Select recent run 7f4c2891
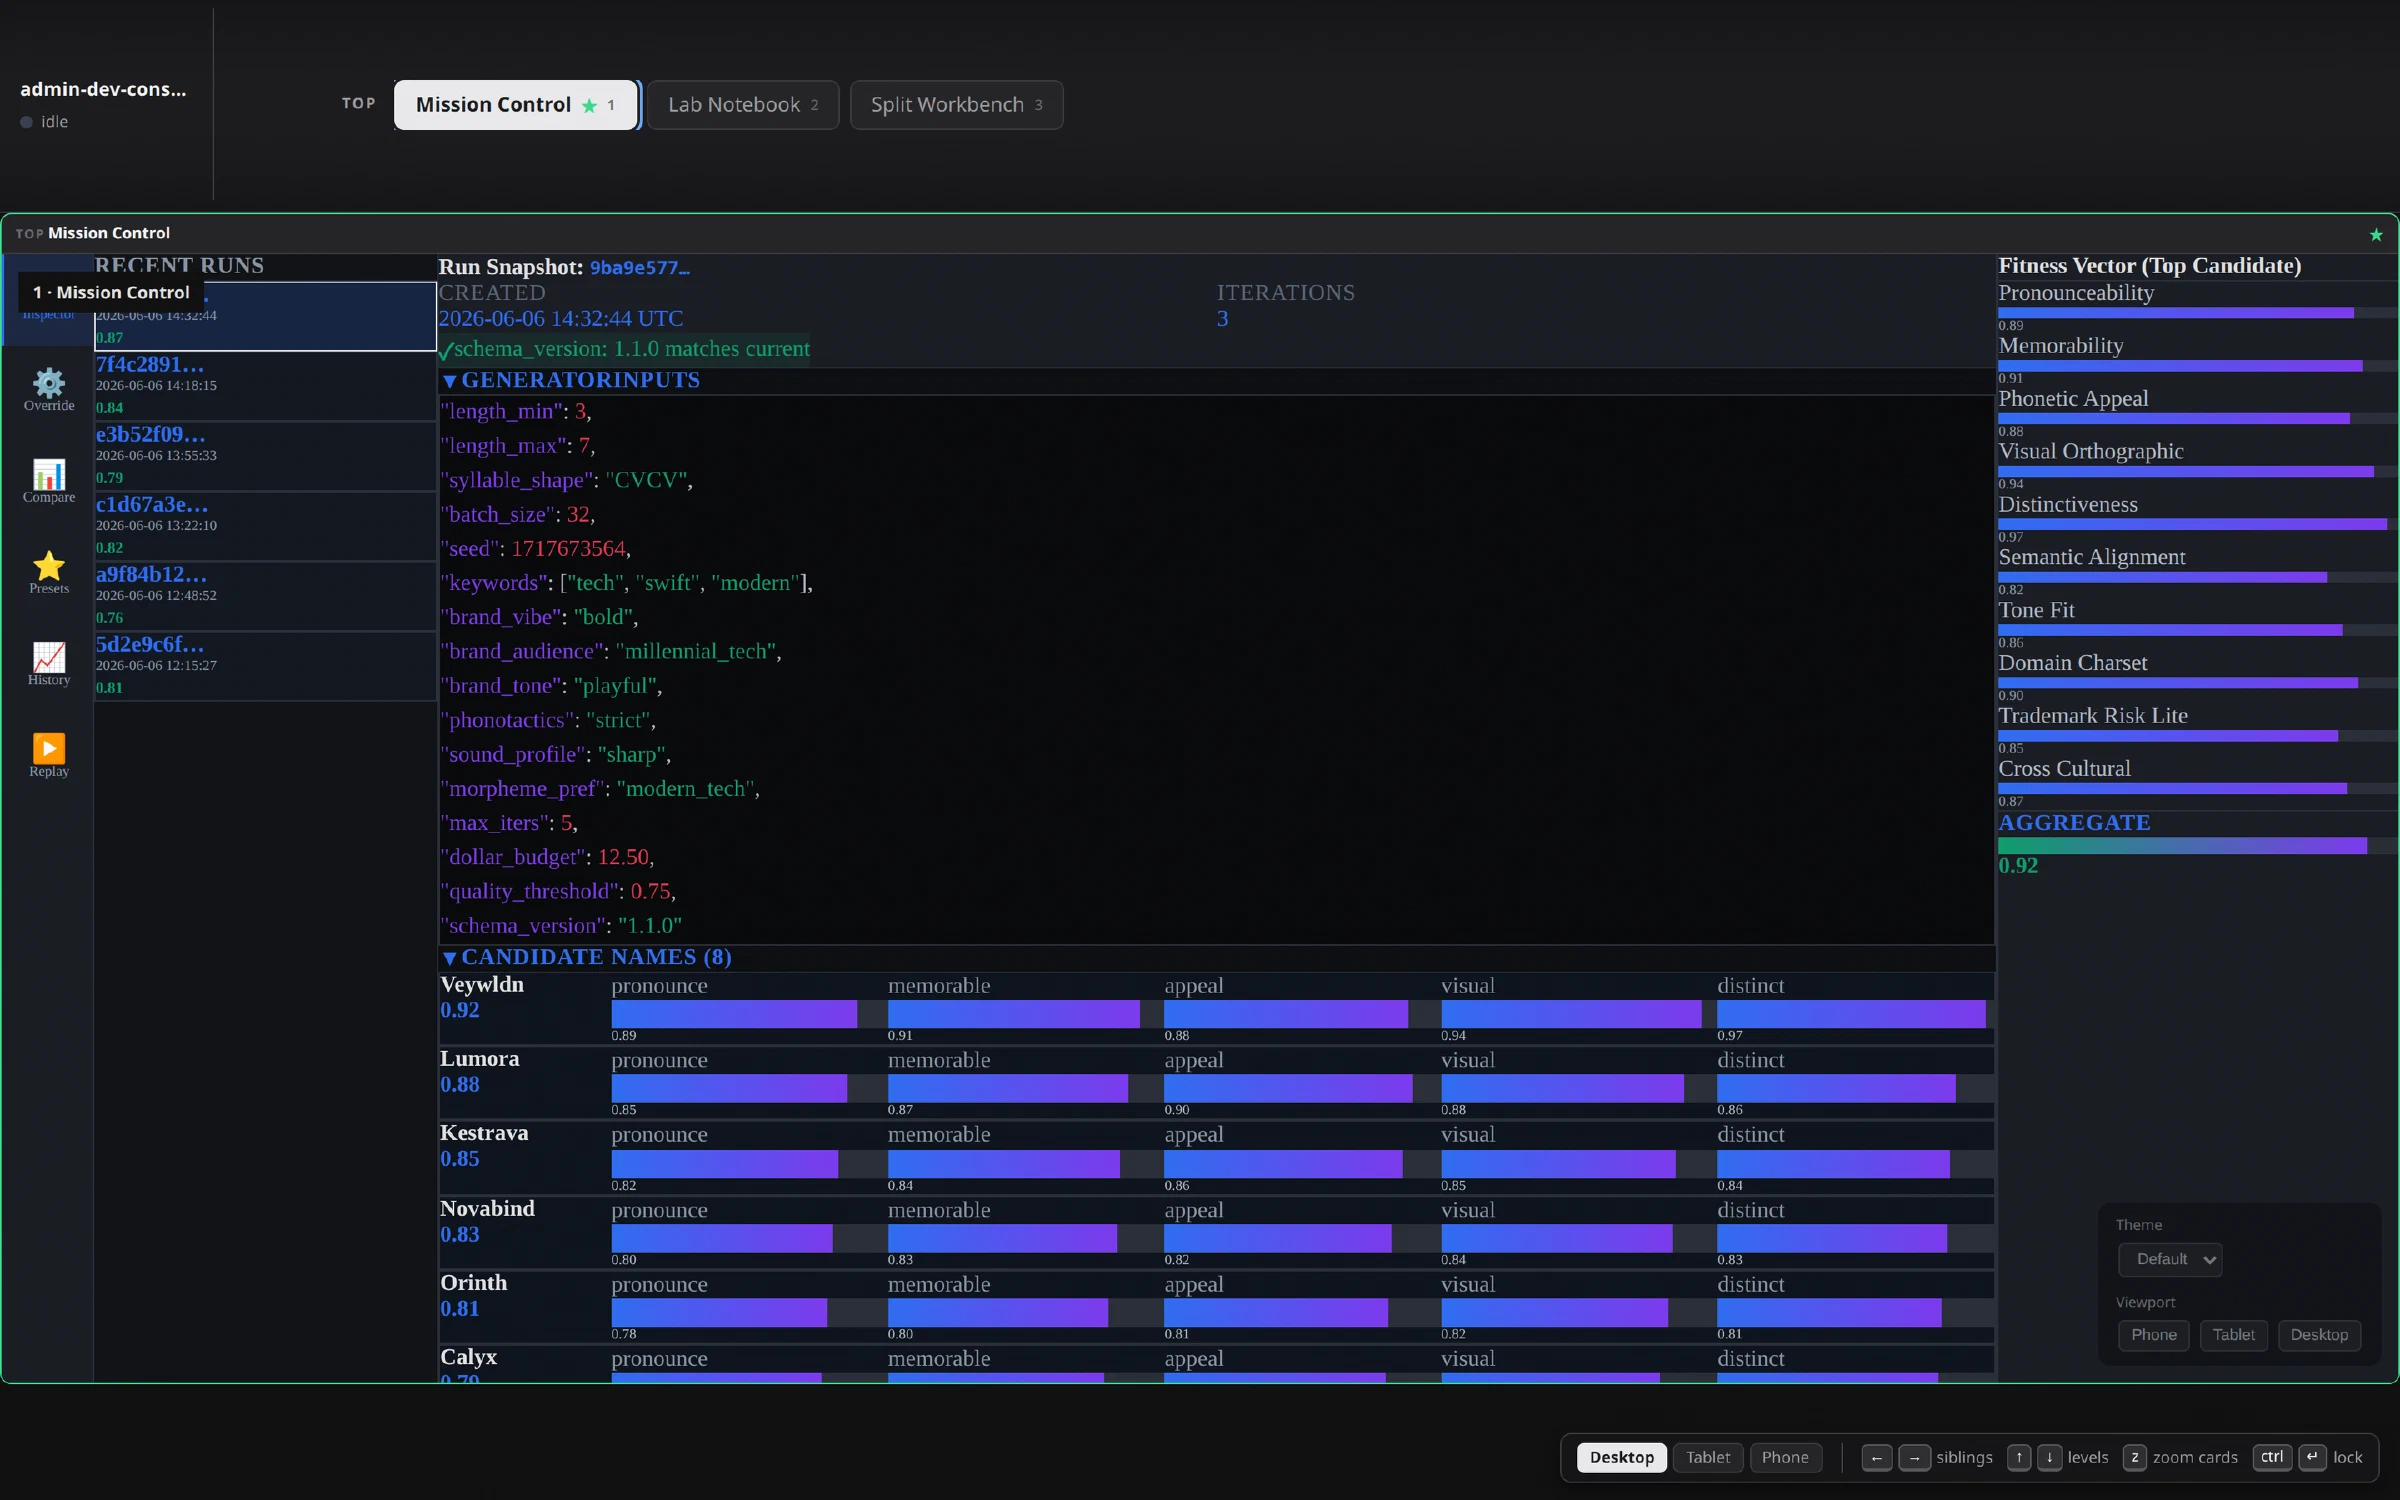This screenshot has width=2400, height=1500. (265, 385)
